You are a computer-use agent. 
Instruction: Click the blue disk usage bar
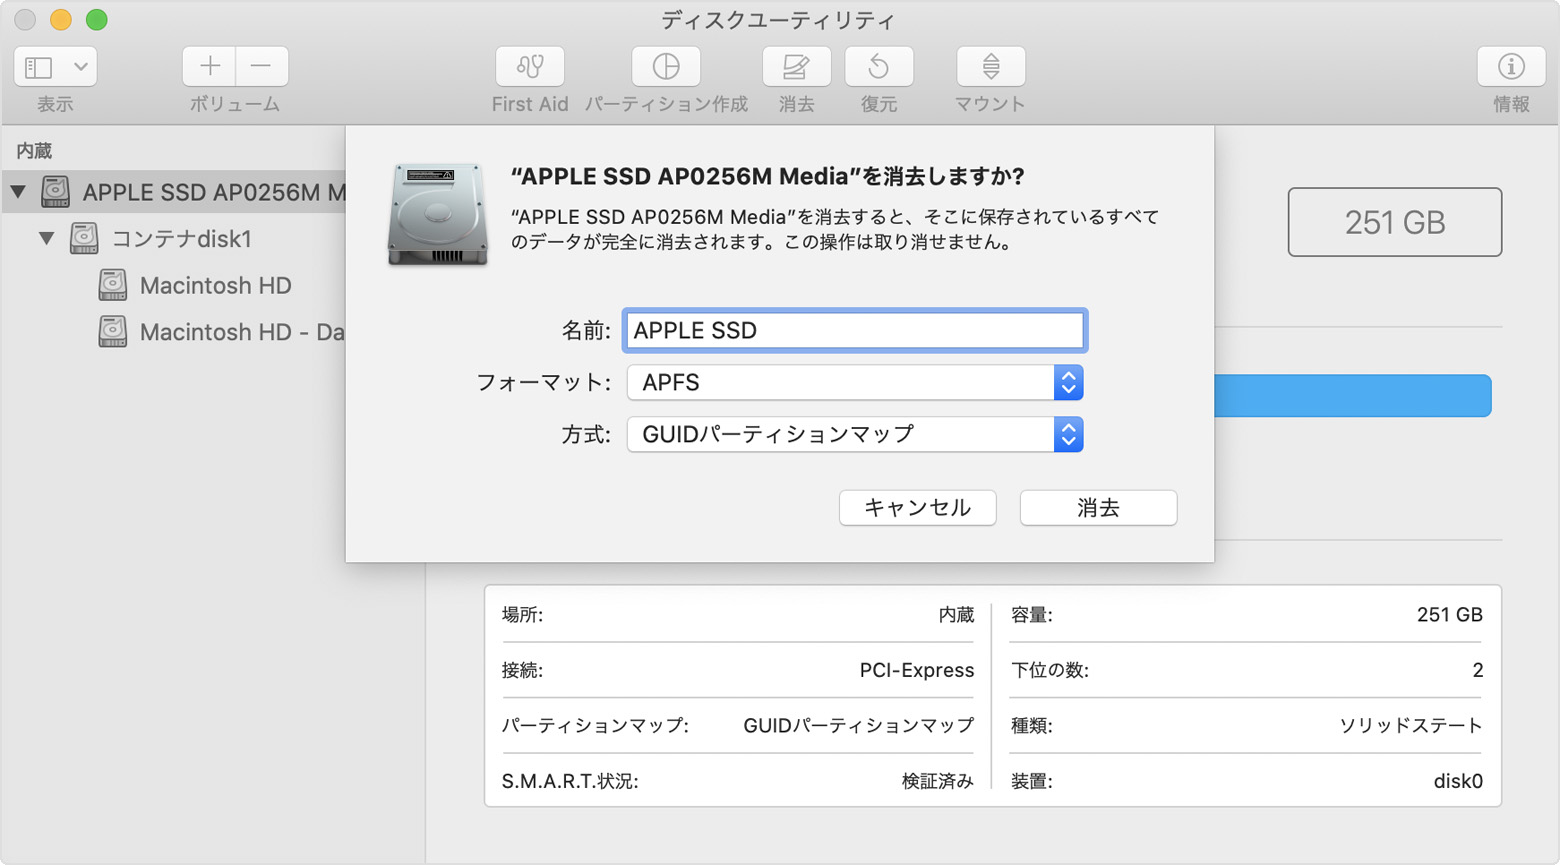1352,396
